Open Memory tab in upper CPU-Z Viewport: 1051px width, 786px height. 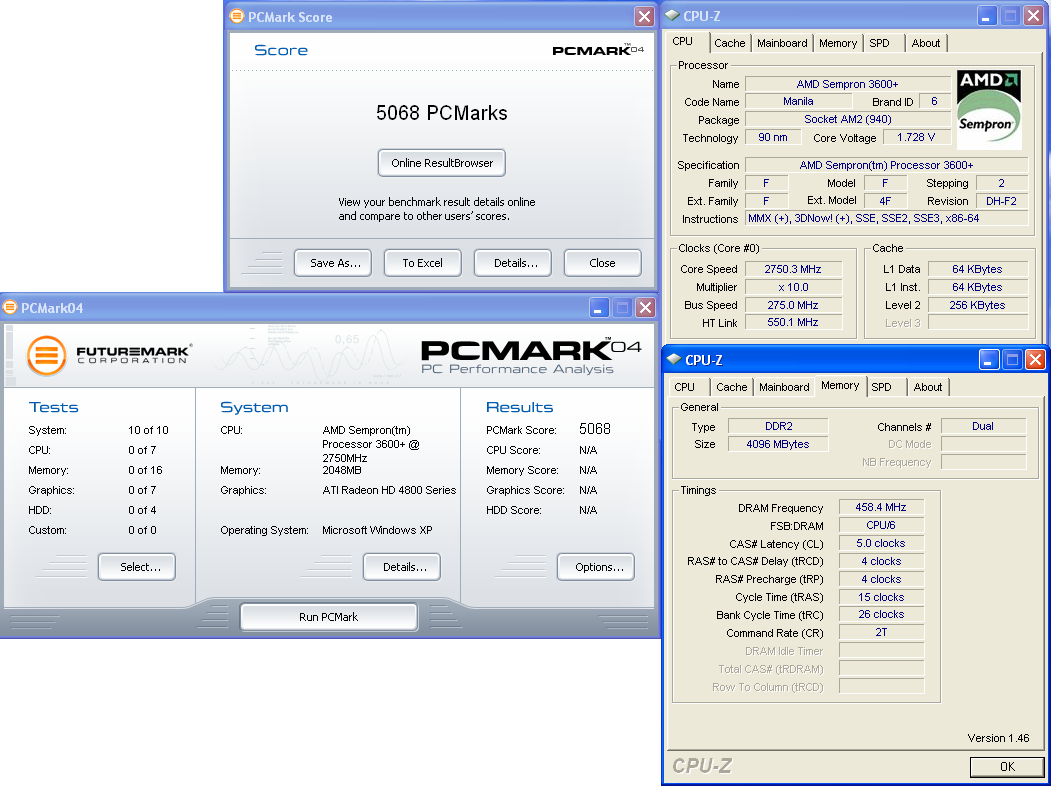pyautogui.click(x=838, y=43)
